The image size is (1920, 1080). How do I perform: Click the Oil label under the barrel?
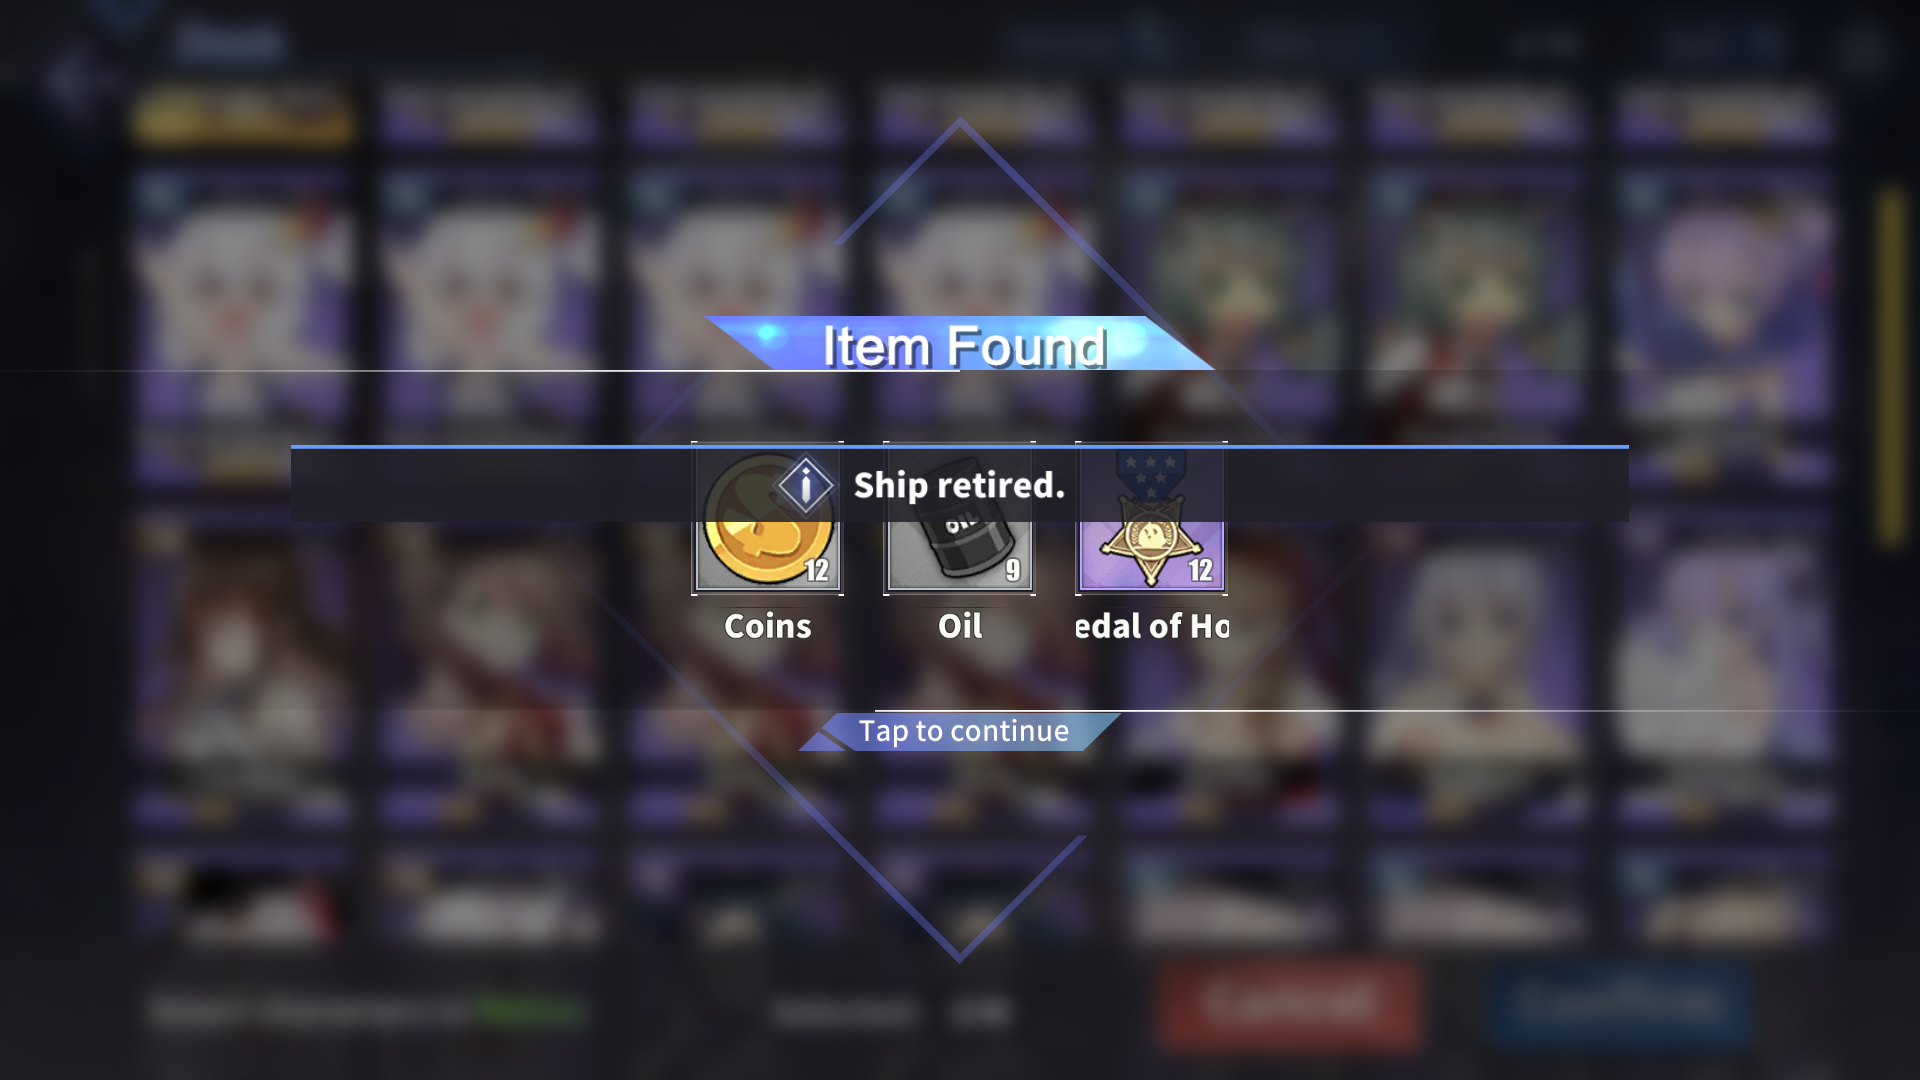[x=959, y=626]
